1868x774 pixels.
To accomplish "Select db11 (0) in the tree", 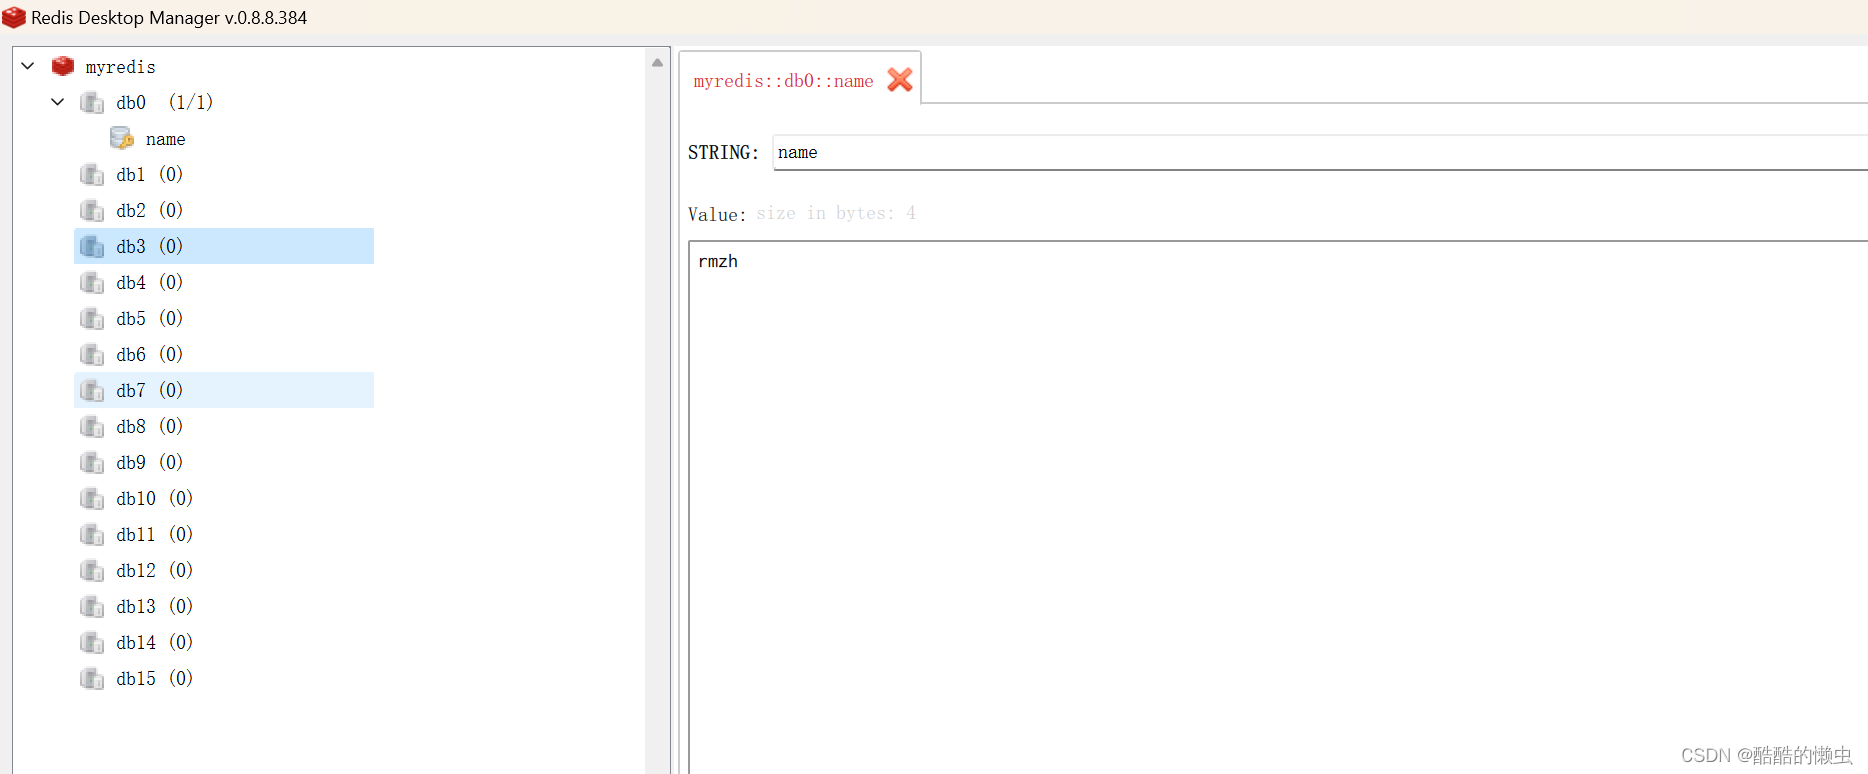I will (154, 534).
